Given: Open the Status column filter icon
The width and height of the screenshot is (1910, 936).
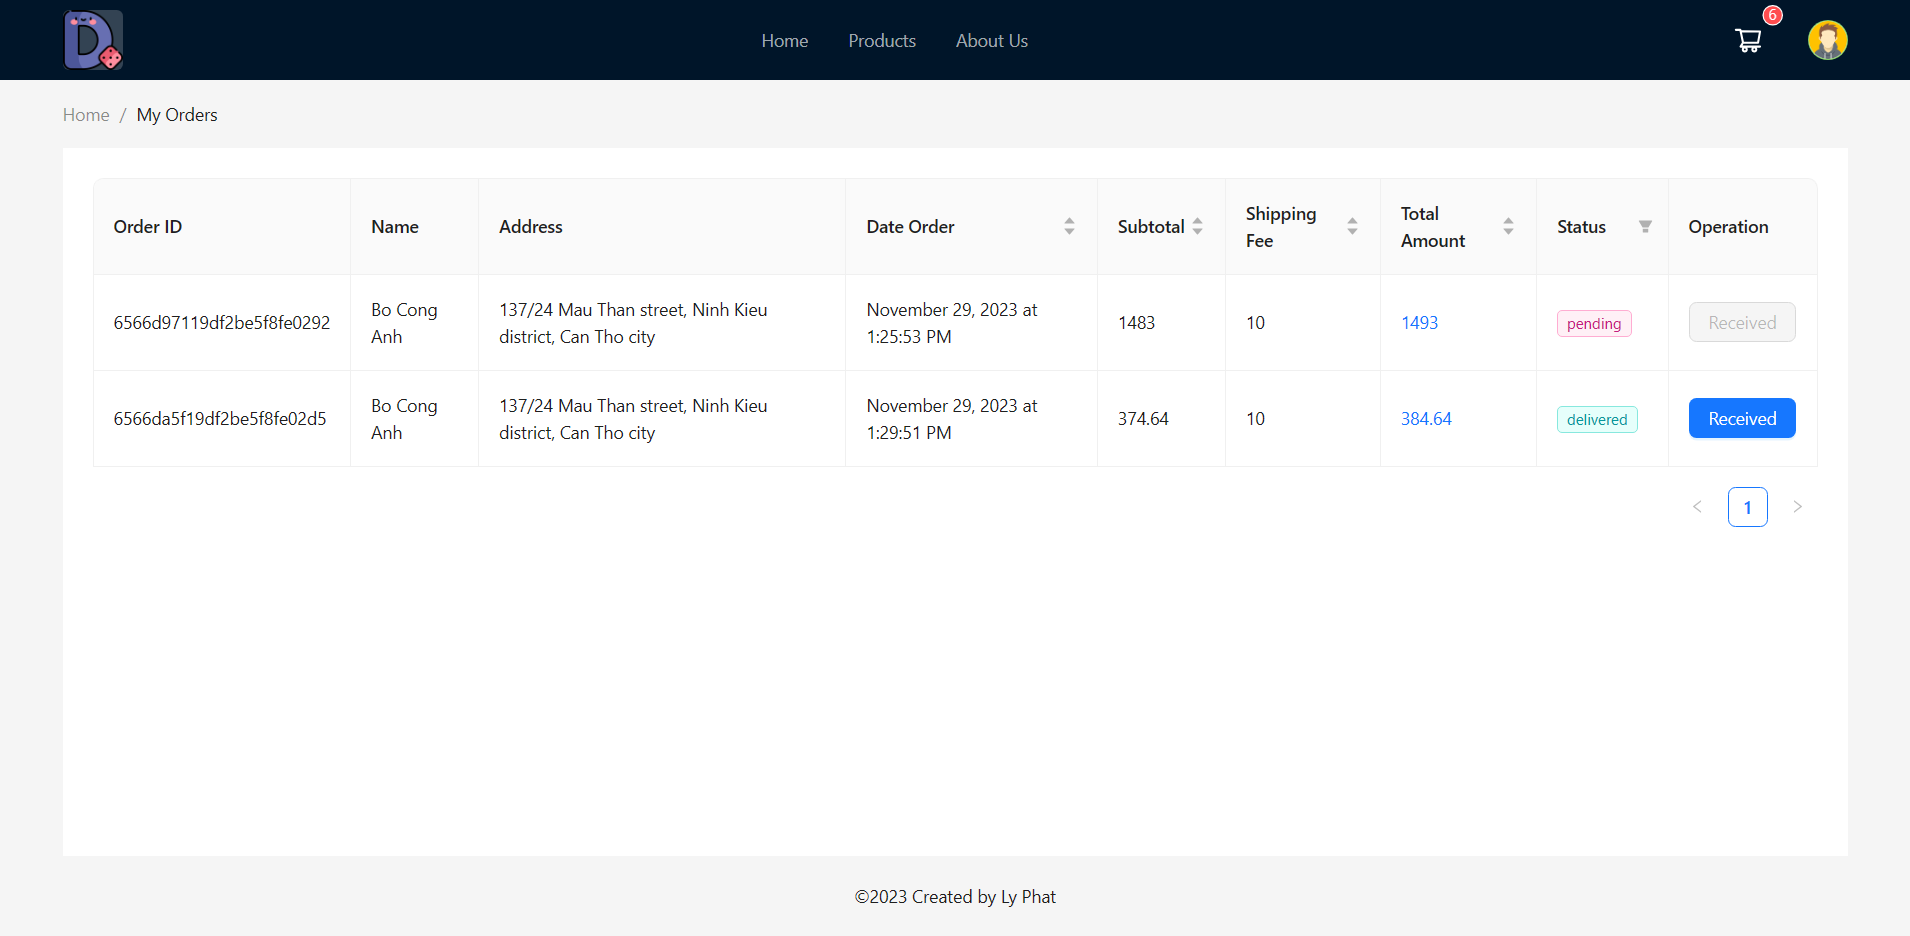Looking at the screenshot, I should [x=1645, y=226].
